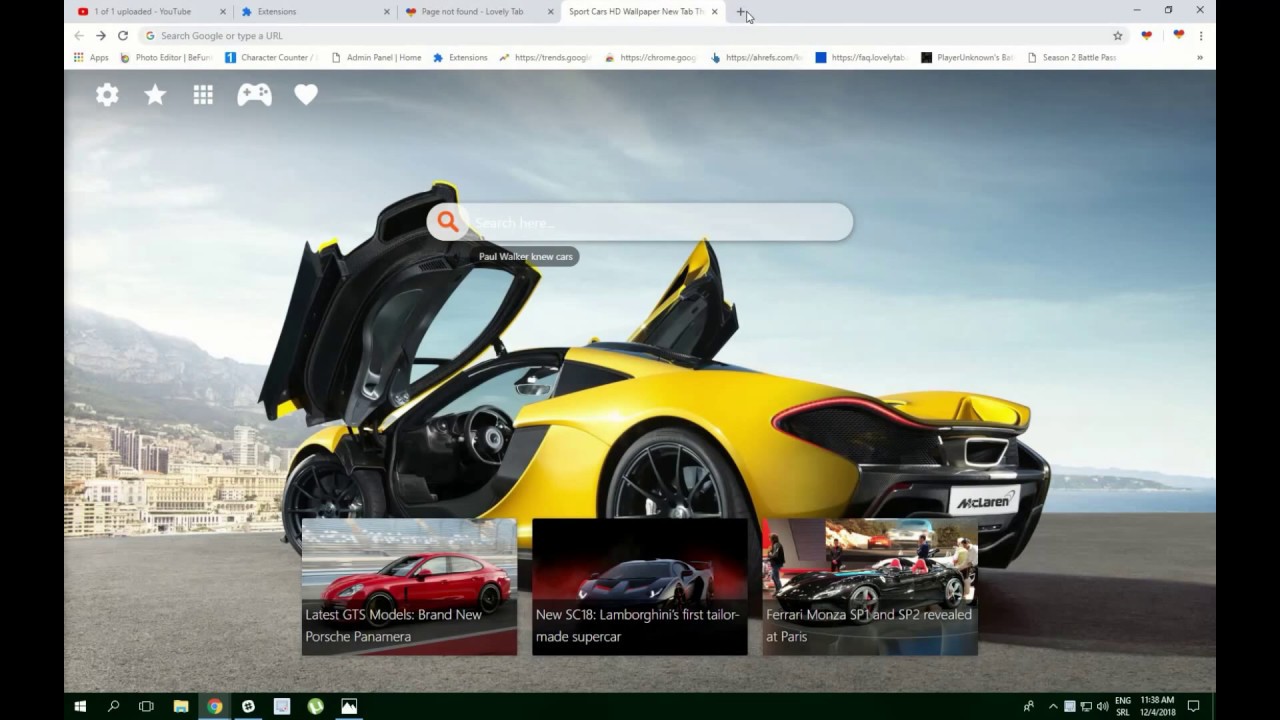The image size is (1280, 720).
Task: Go back with the browser back arrow
Action: (x=79, y=35)
